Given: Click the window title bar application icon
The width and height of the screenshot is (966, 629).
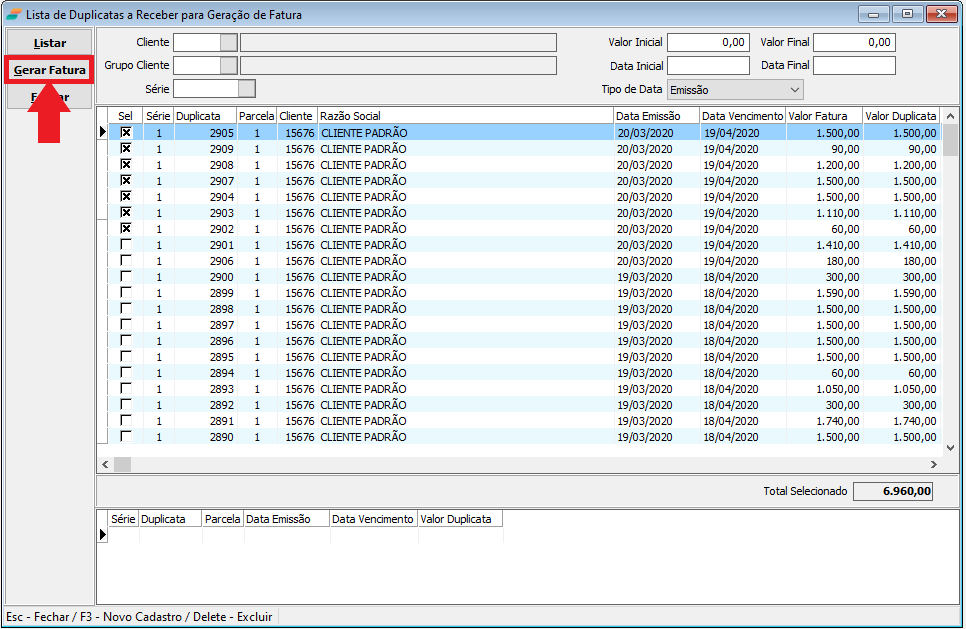Looking at the screenshot, I should pyautogui.click(x=12, y=14).
